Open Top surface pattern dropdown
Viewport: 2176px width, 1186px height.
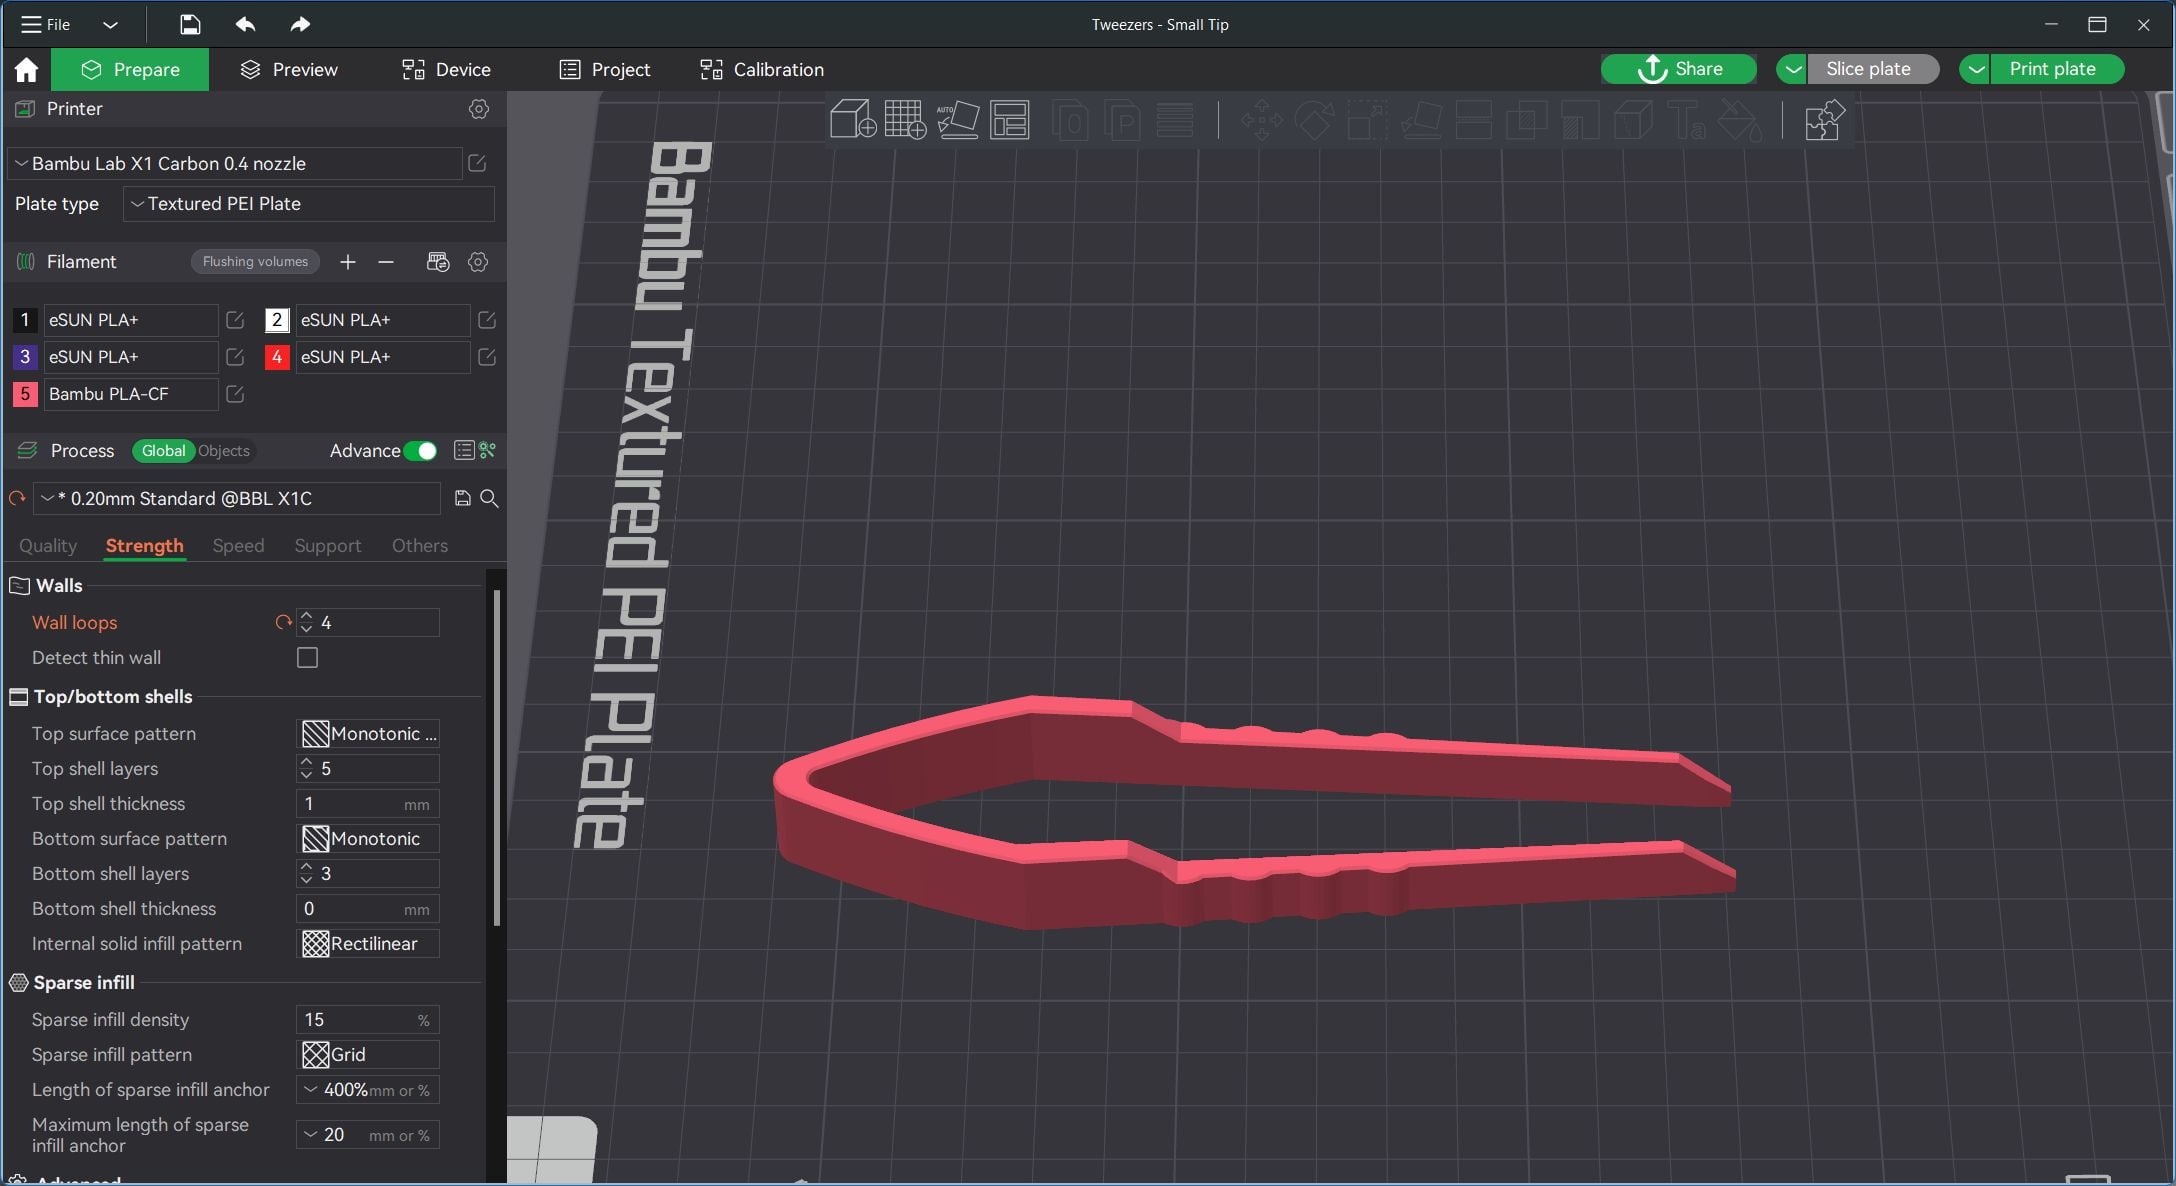point(368,734)
